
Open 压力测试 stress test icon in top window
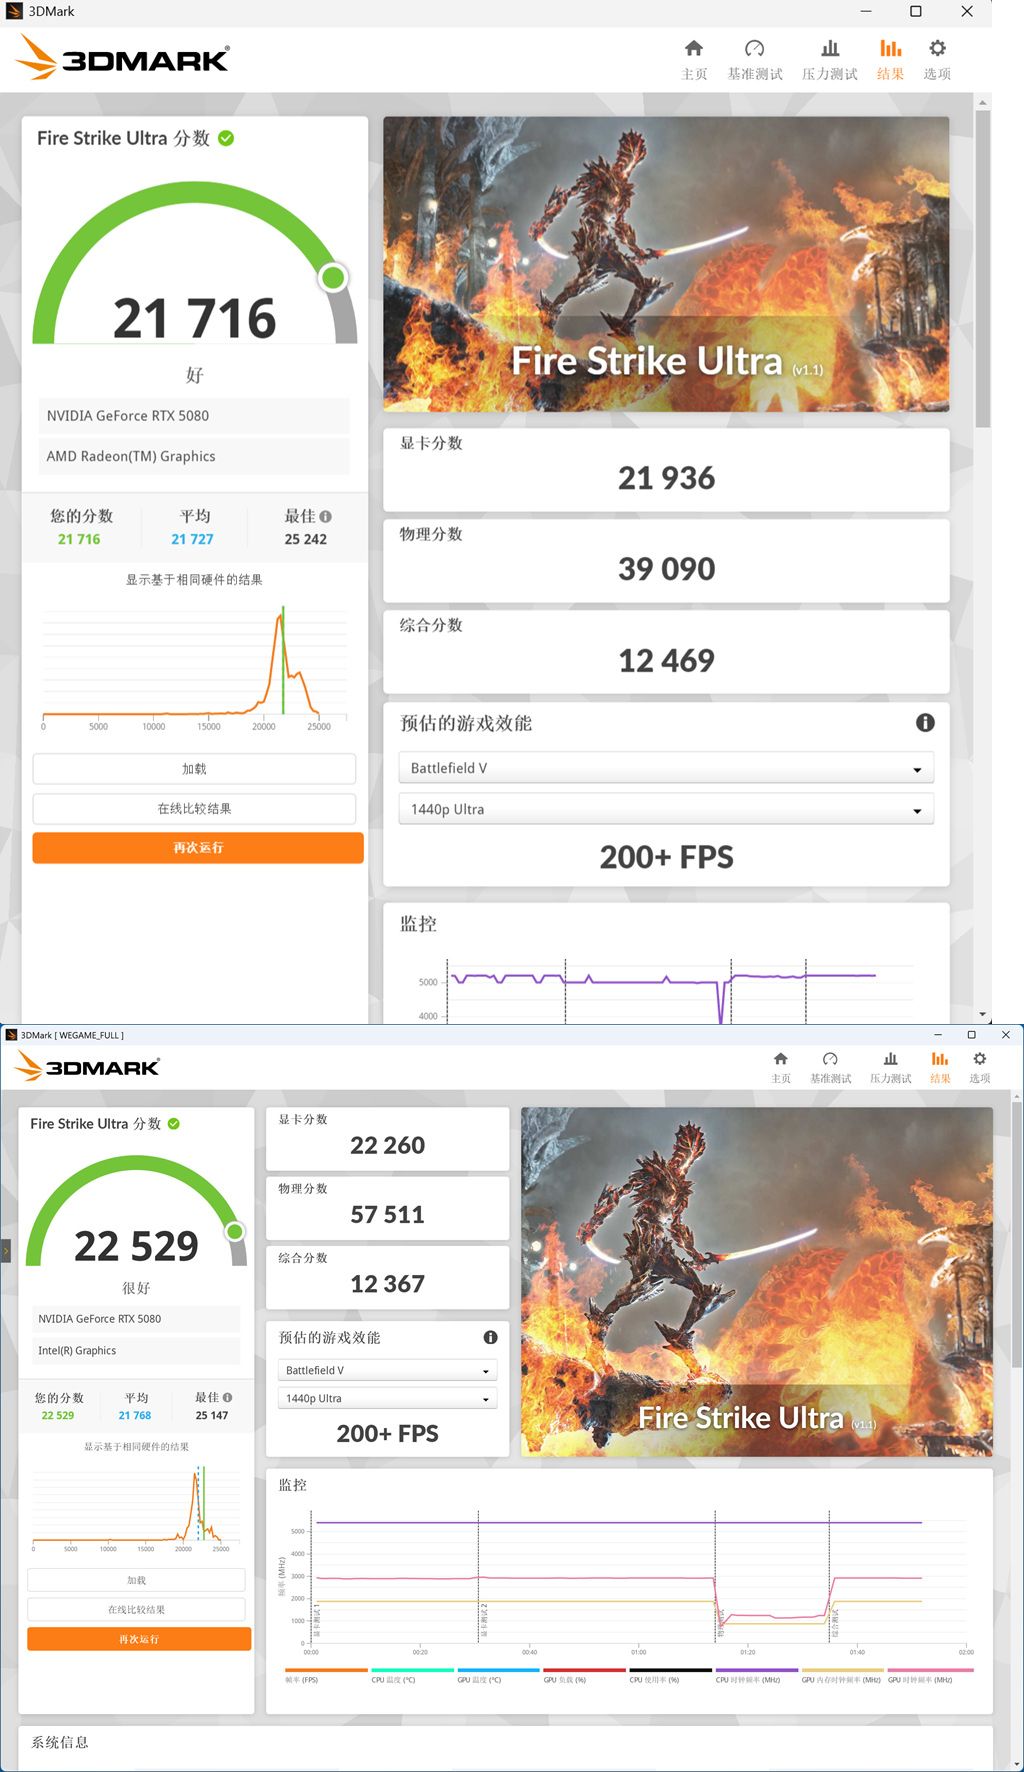830,48
